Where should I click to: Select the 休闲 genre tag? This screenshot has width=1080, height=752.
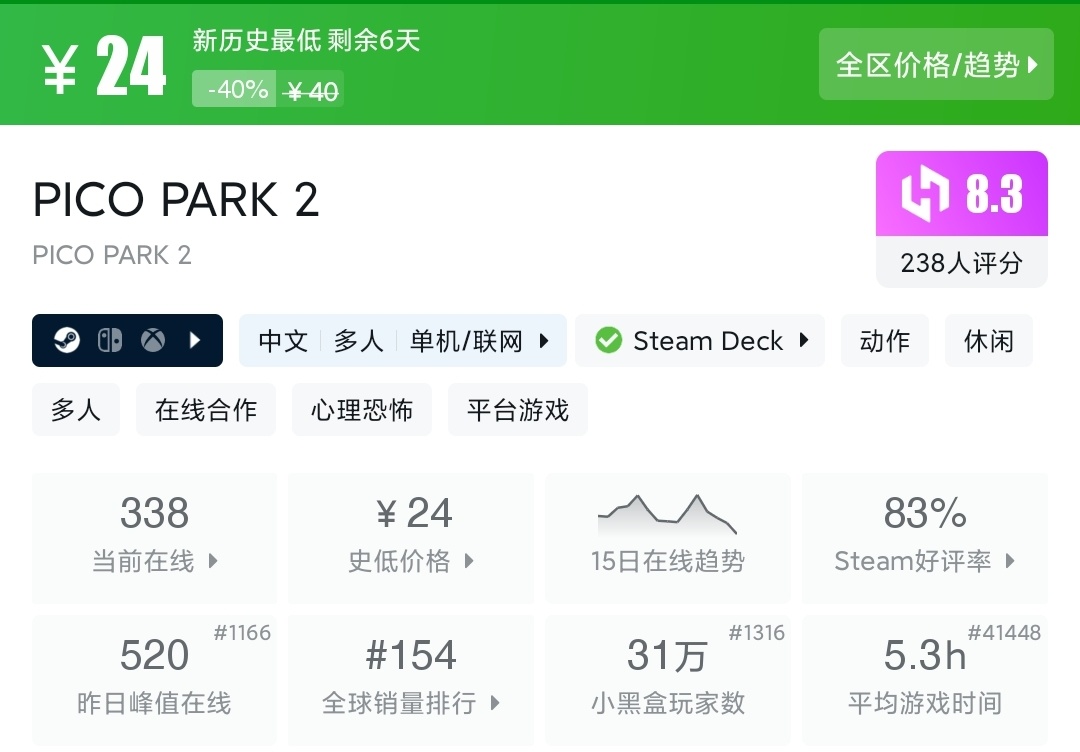(x=989, y=341)
